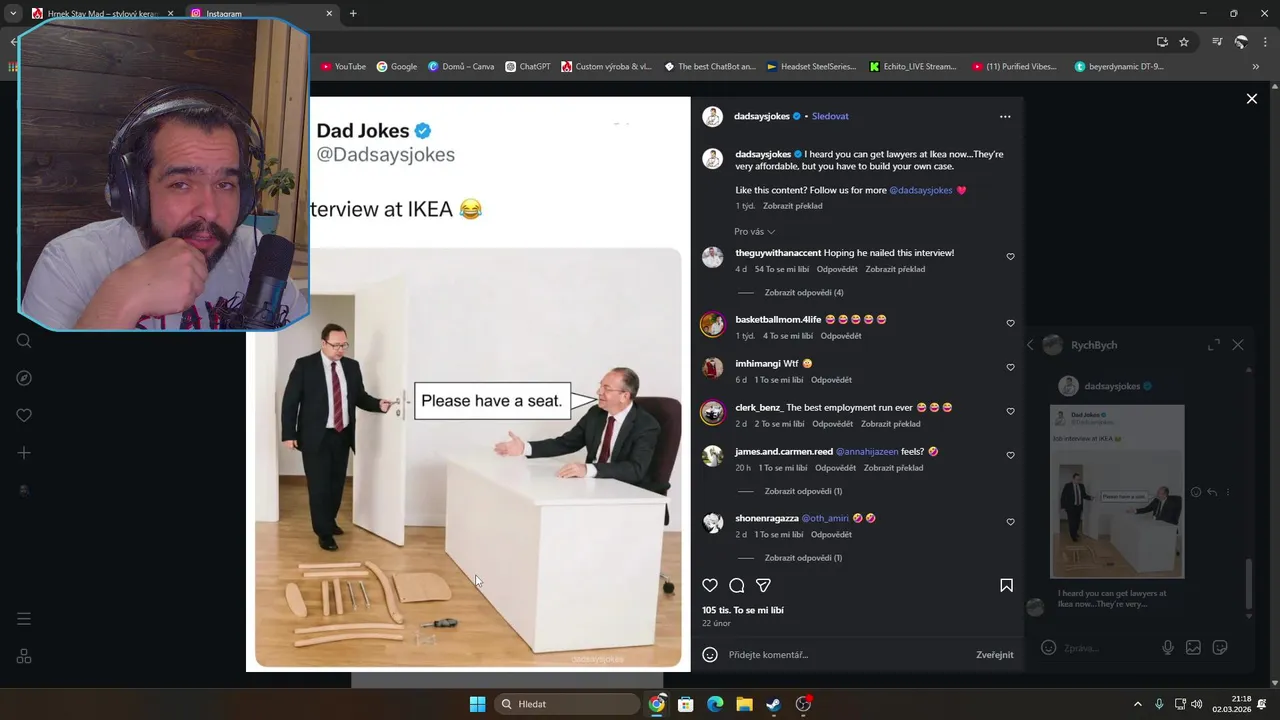Open the emoji picker in comment field

point(710,654)
